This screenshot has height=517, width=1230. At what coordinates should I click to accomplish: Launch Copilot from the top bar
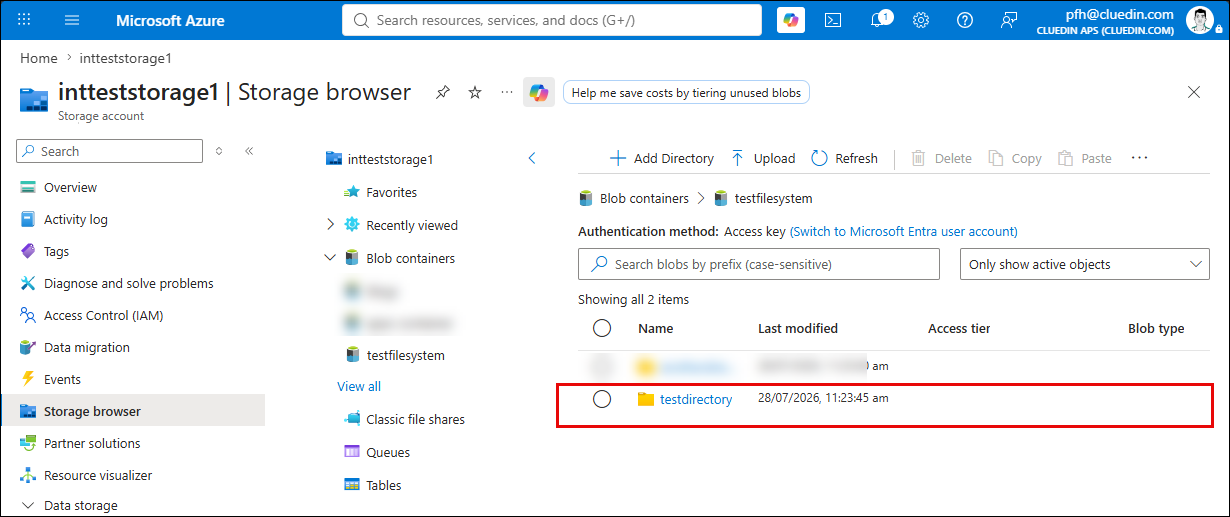click(791, 20)
